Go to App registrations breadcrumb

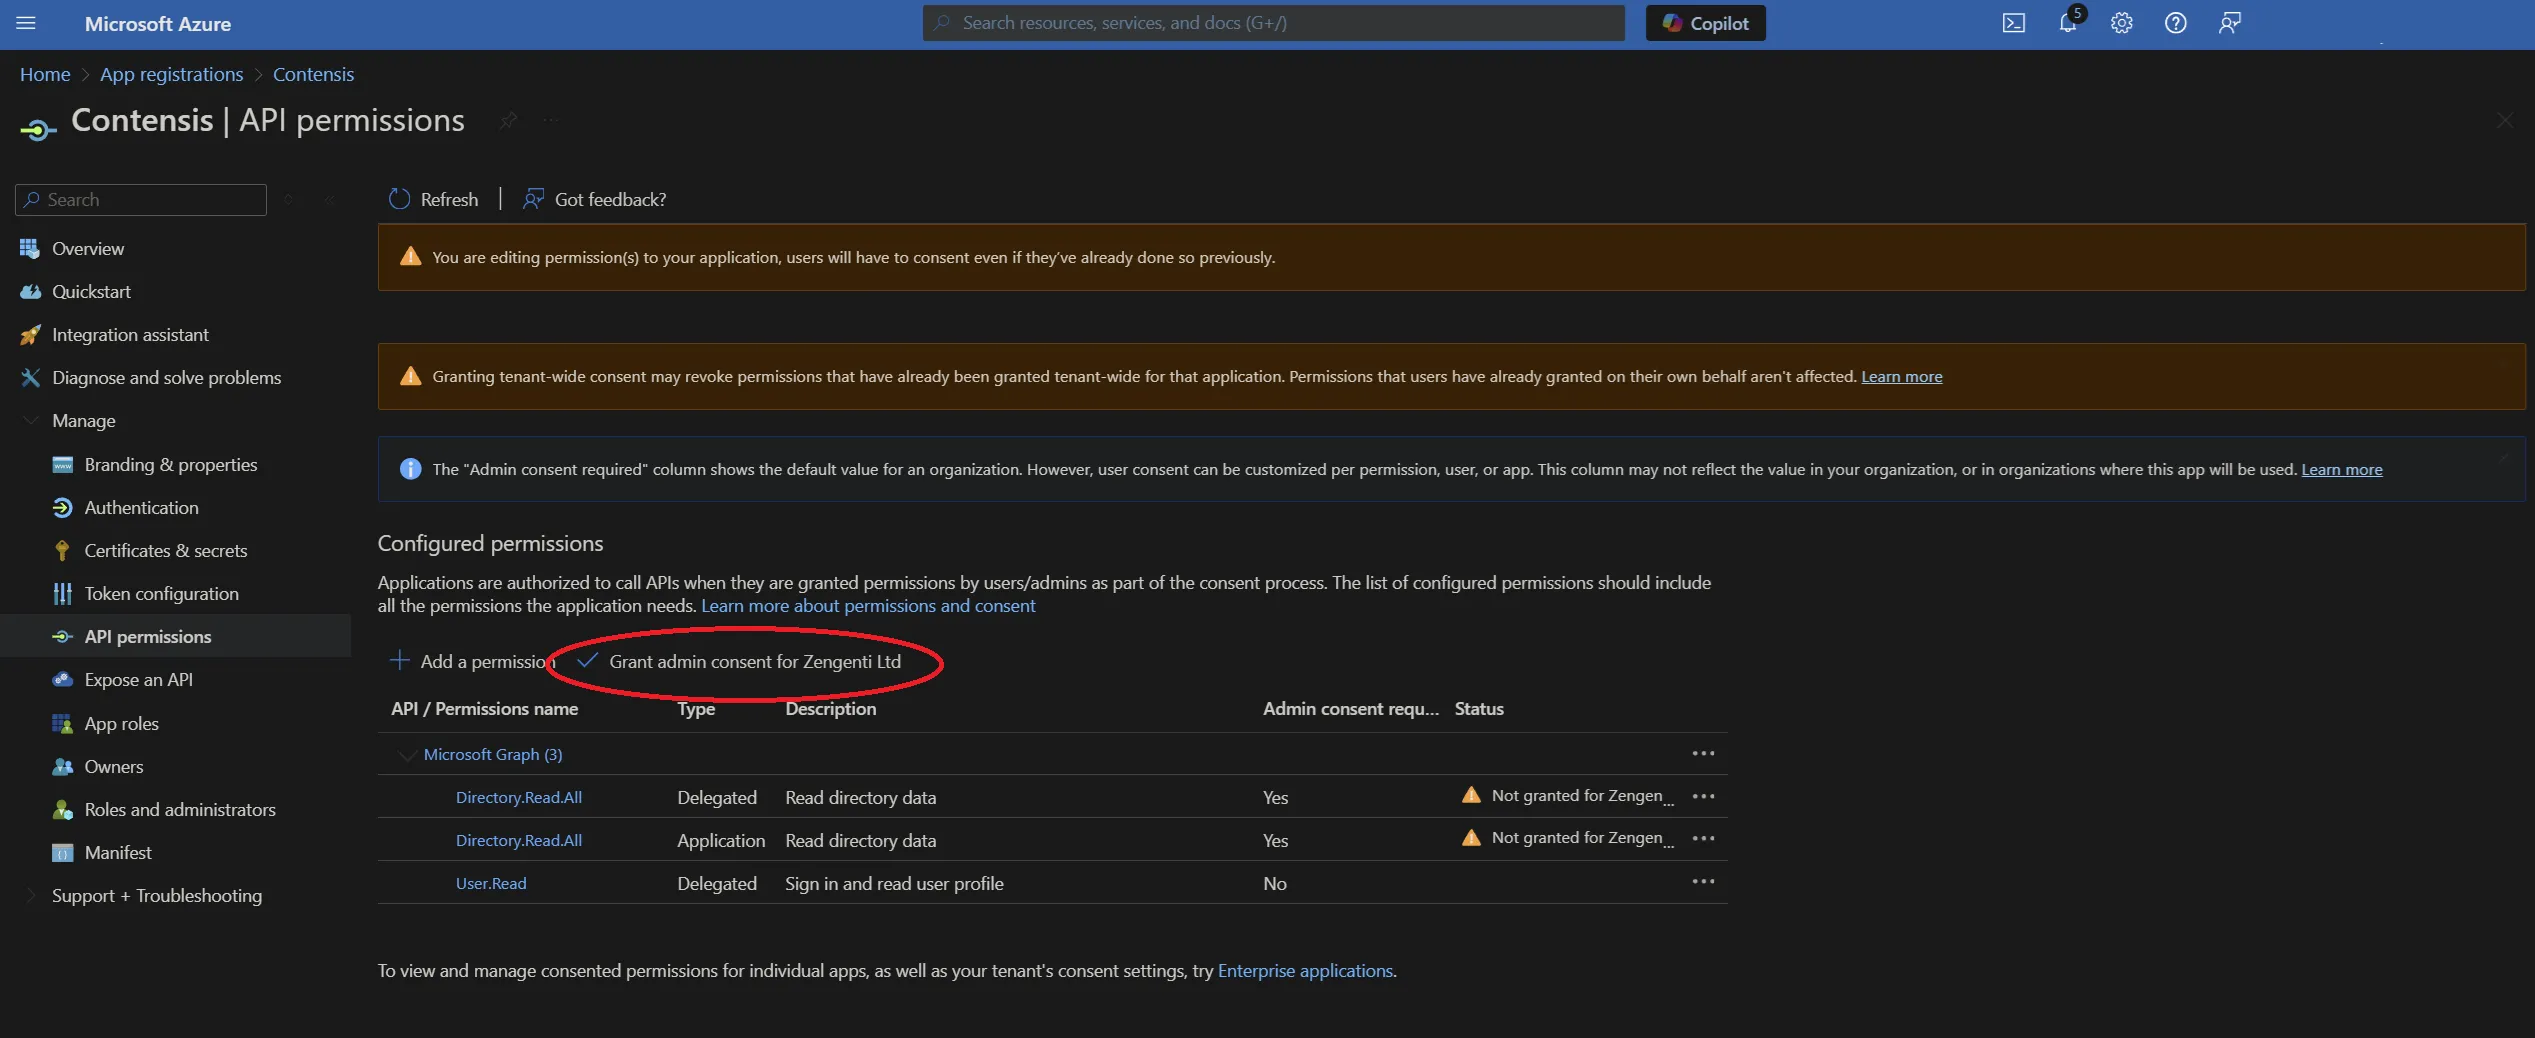pyautogui.click(x=171, y=74)
